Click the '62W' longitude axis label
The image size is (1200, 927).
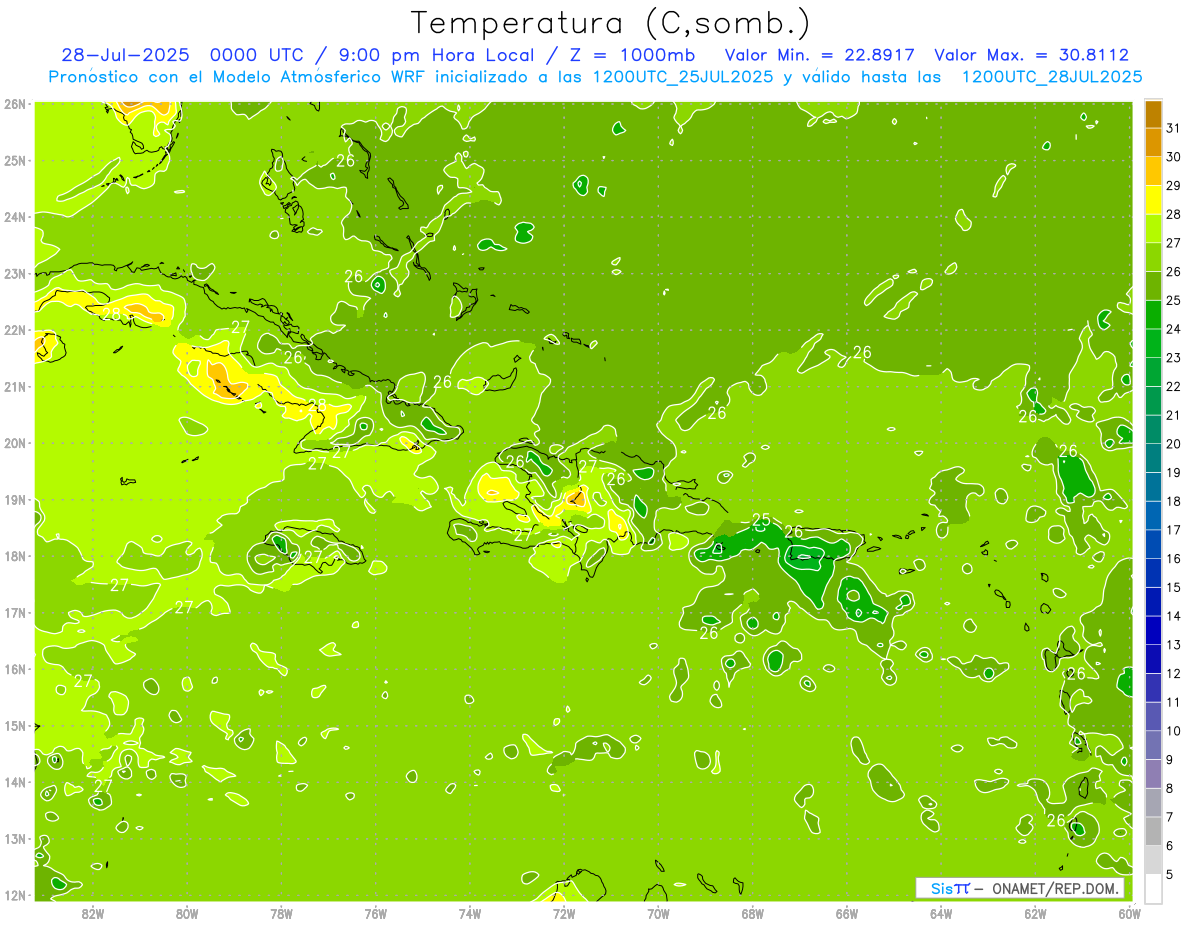tap(1035, 913)
